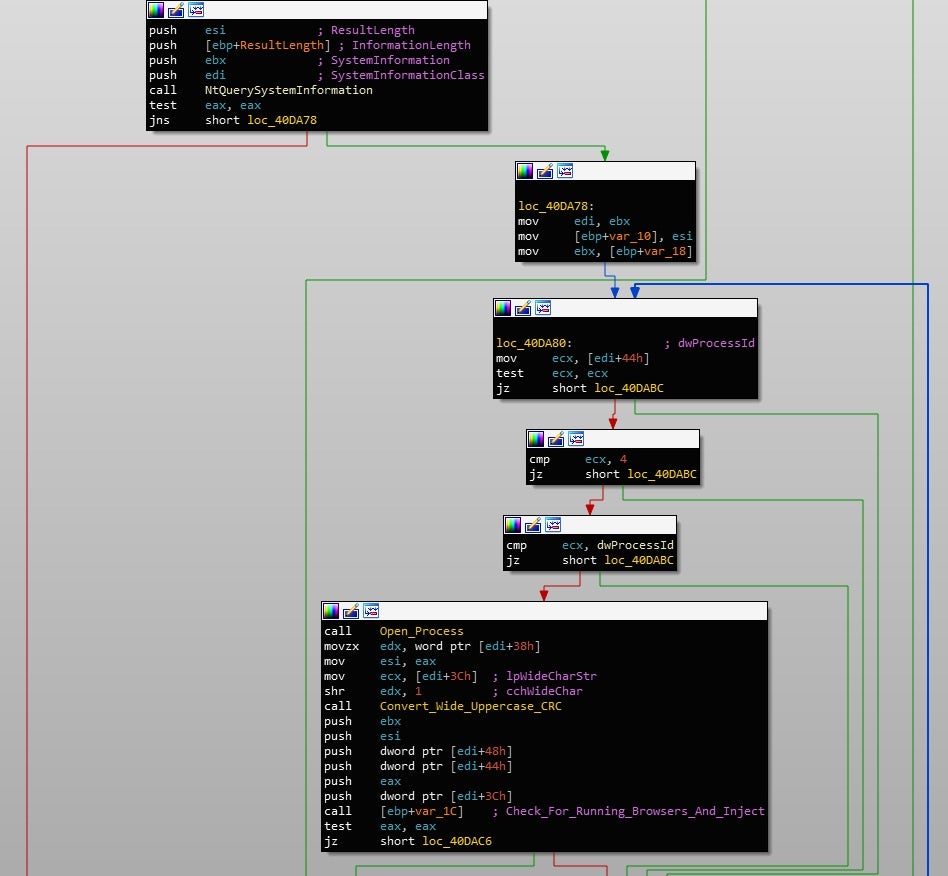Click group nodes icon on 'cmp ecx, 4' block
This screenshot has height=876, width=948.
tap(576, 439)
